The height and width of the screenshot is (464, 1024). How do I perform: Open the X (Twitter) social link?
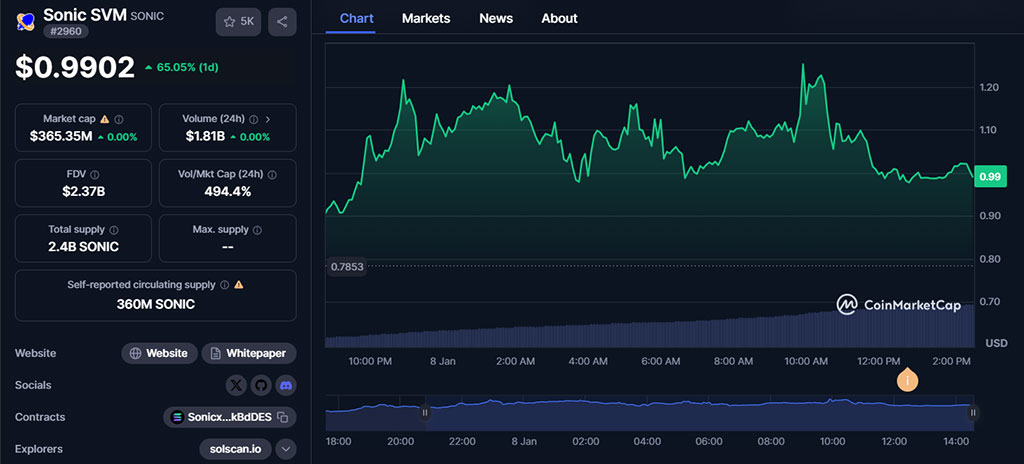236,385
